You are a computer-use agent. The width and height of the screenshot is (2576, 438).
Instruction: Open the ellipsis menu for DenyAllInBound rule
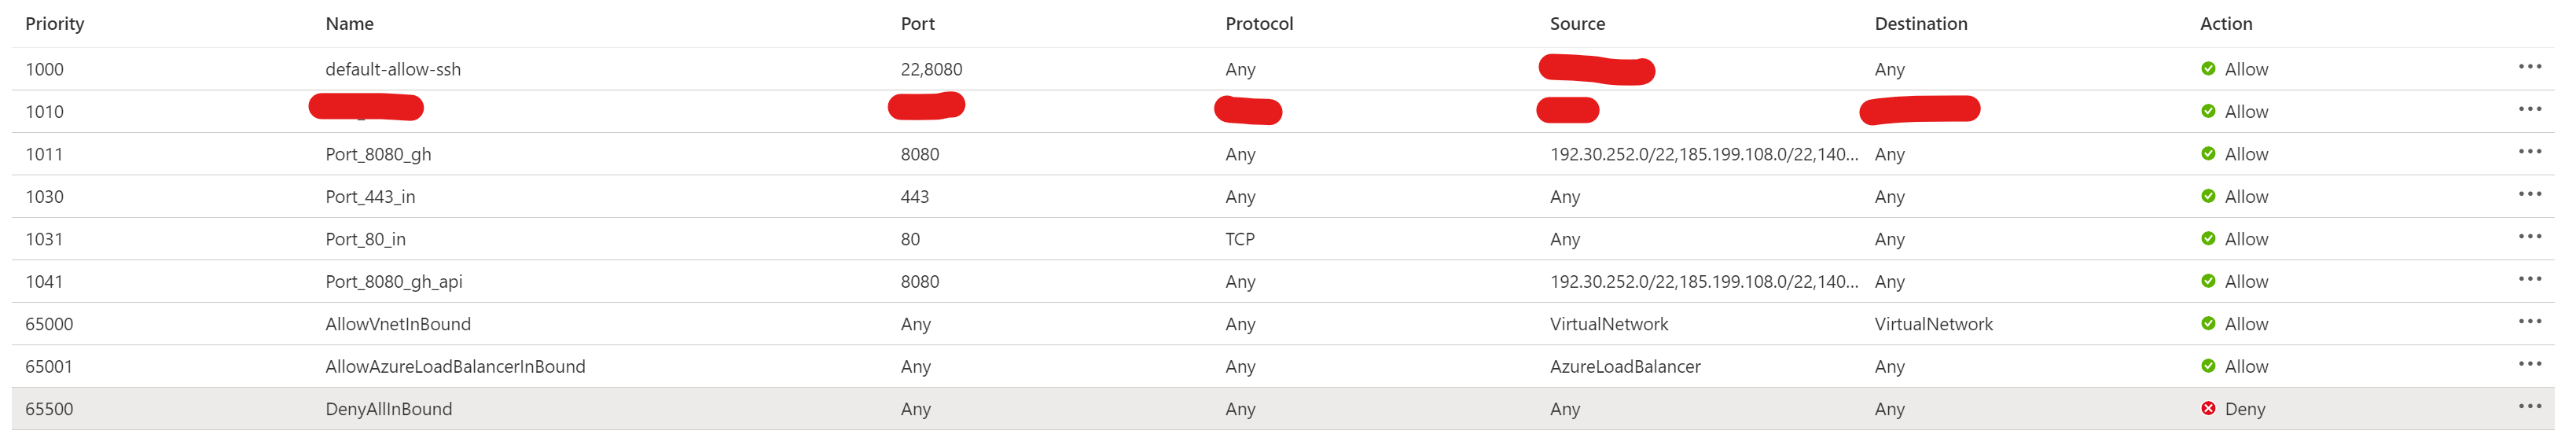pyautogui.click(x=2529, y=407)
